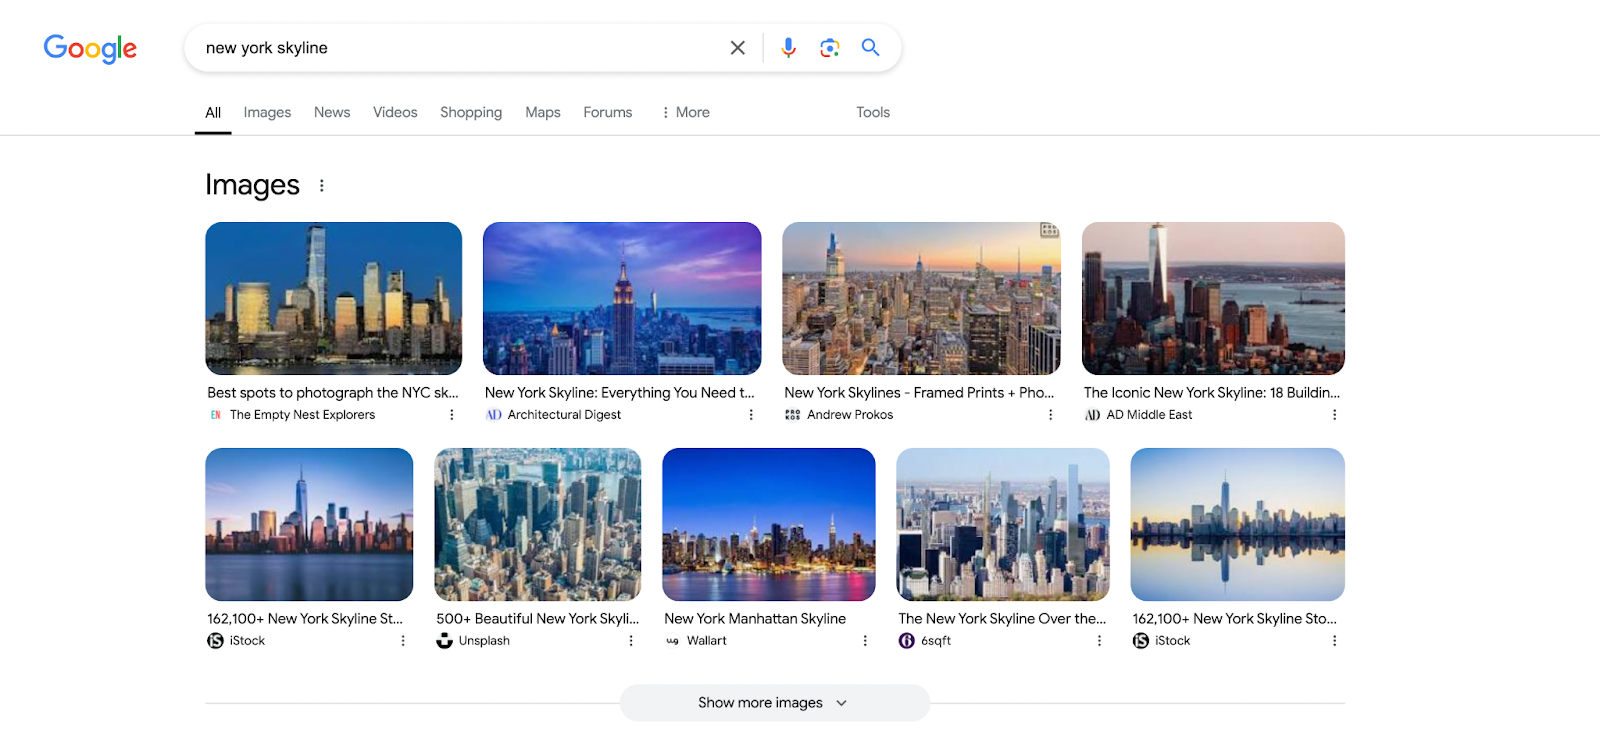Switch to the Videos tab
Screen dimensions: 1600x730
point(395,113)
